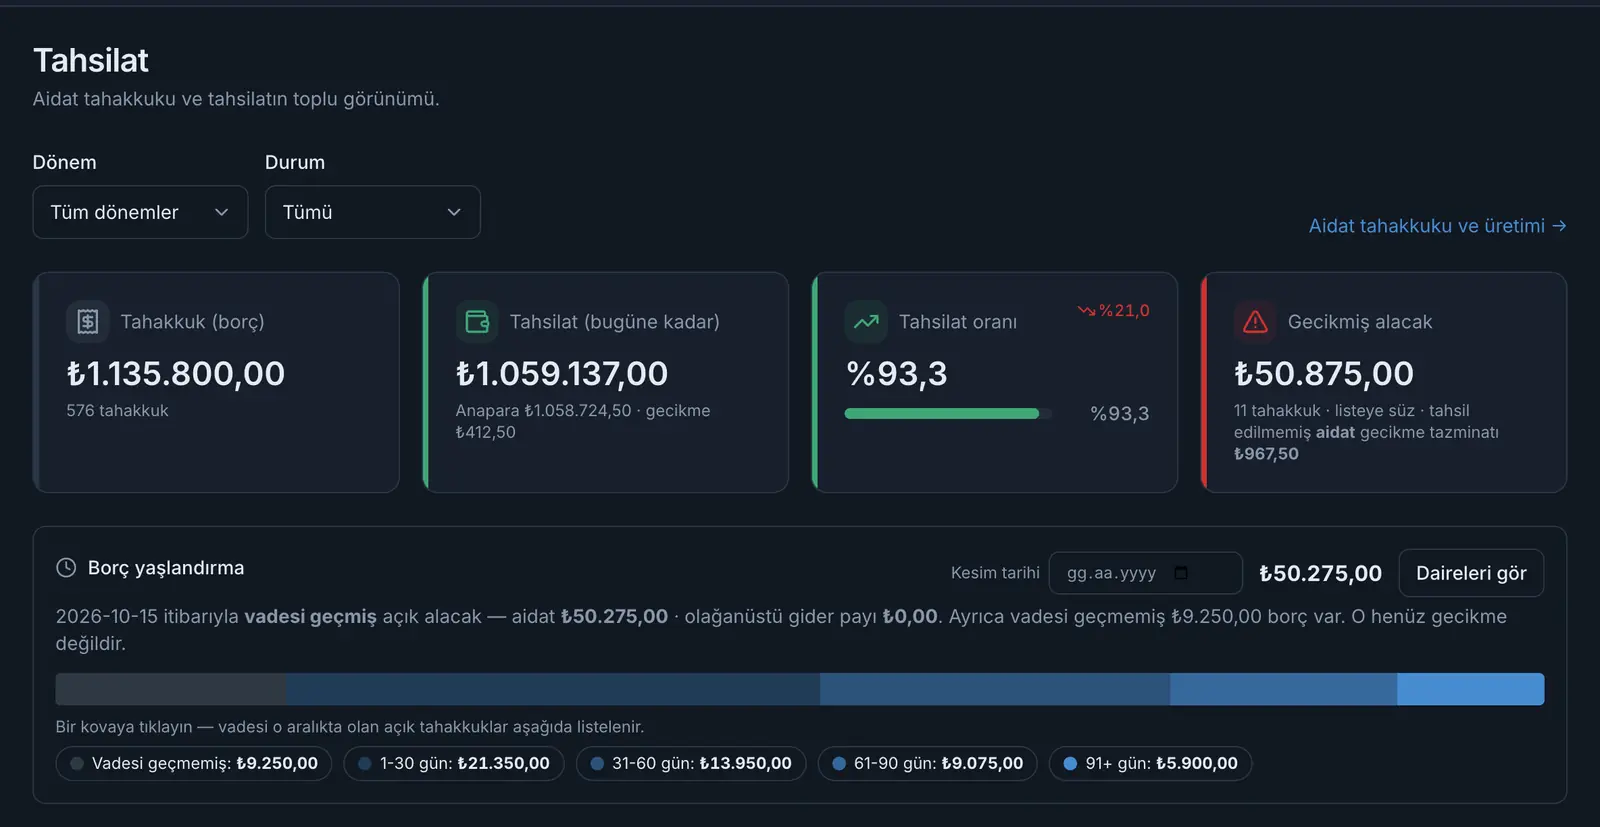Image resolution: width=1600 pixels, height=827 pixels.
Task: Click the ₺50.875,00 Gecikmiş alacak amount
Action: (1324, 373)
